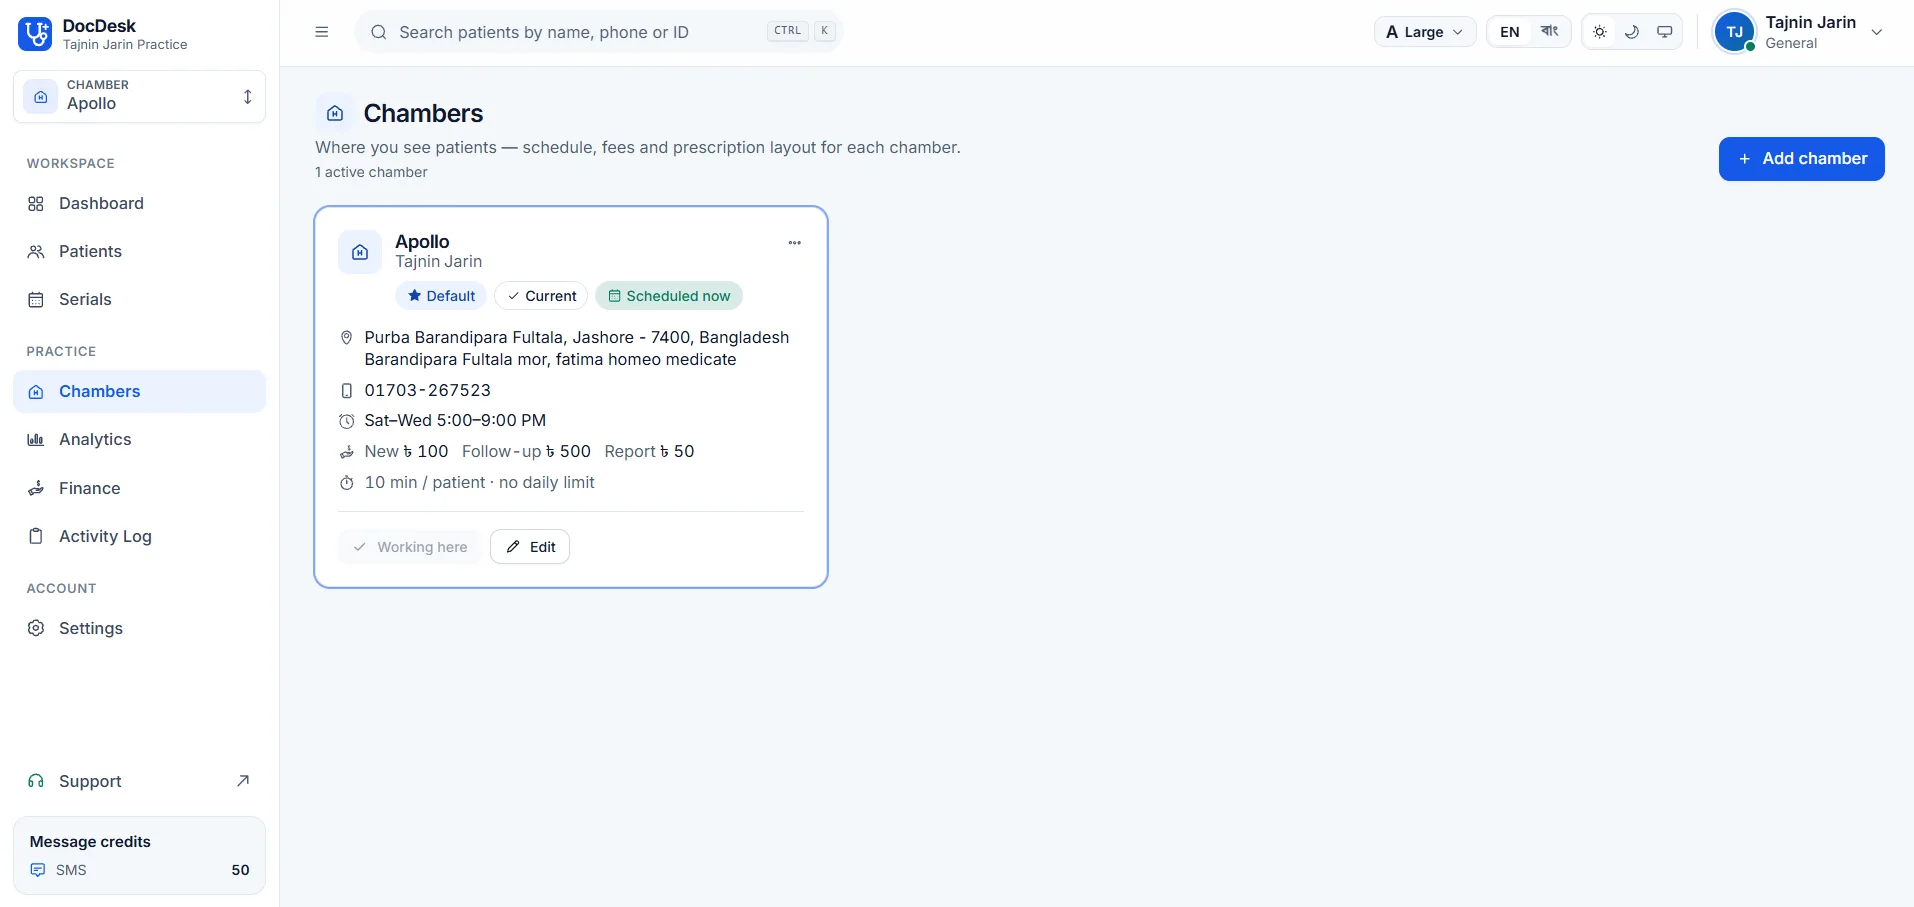Go to Patients page
This screenshot has height=907, width=1914.
[140, 251]
